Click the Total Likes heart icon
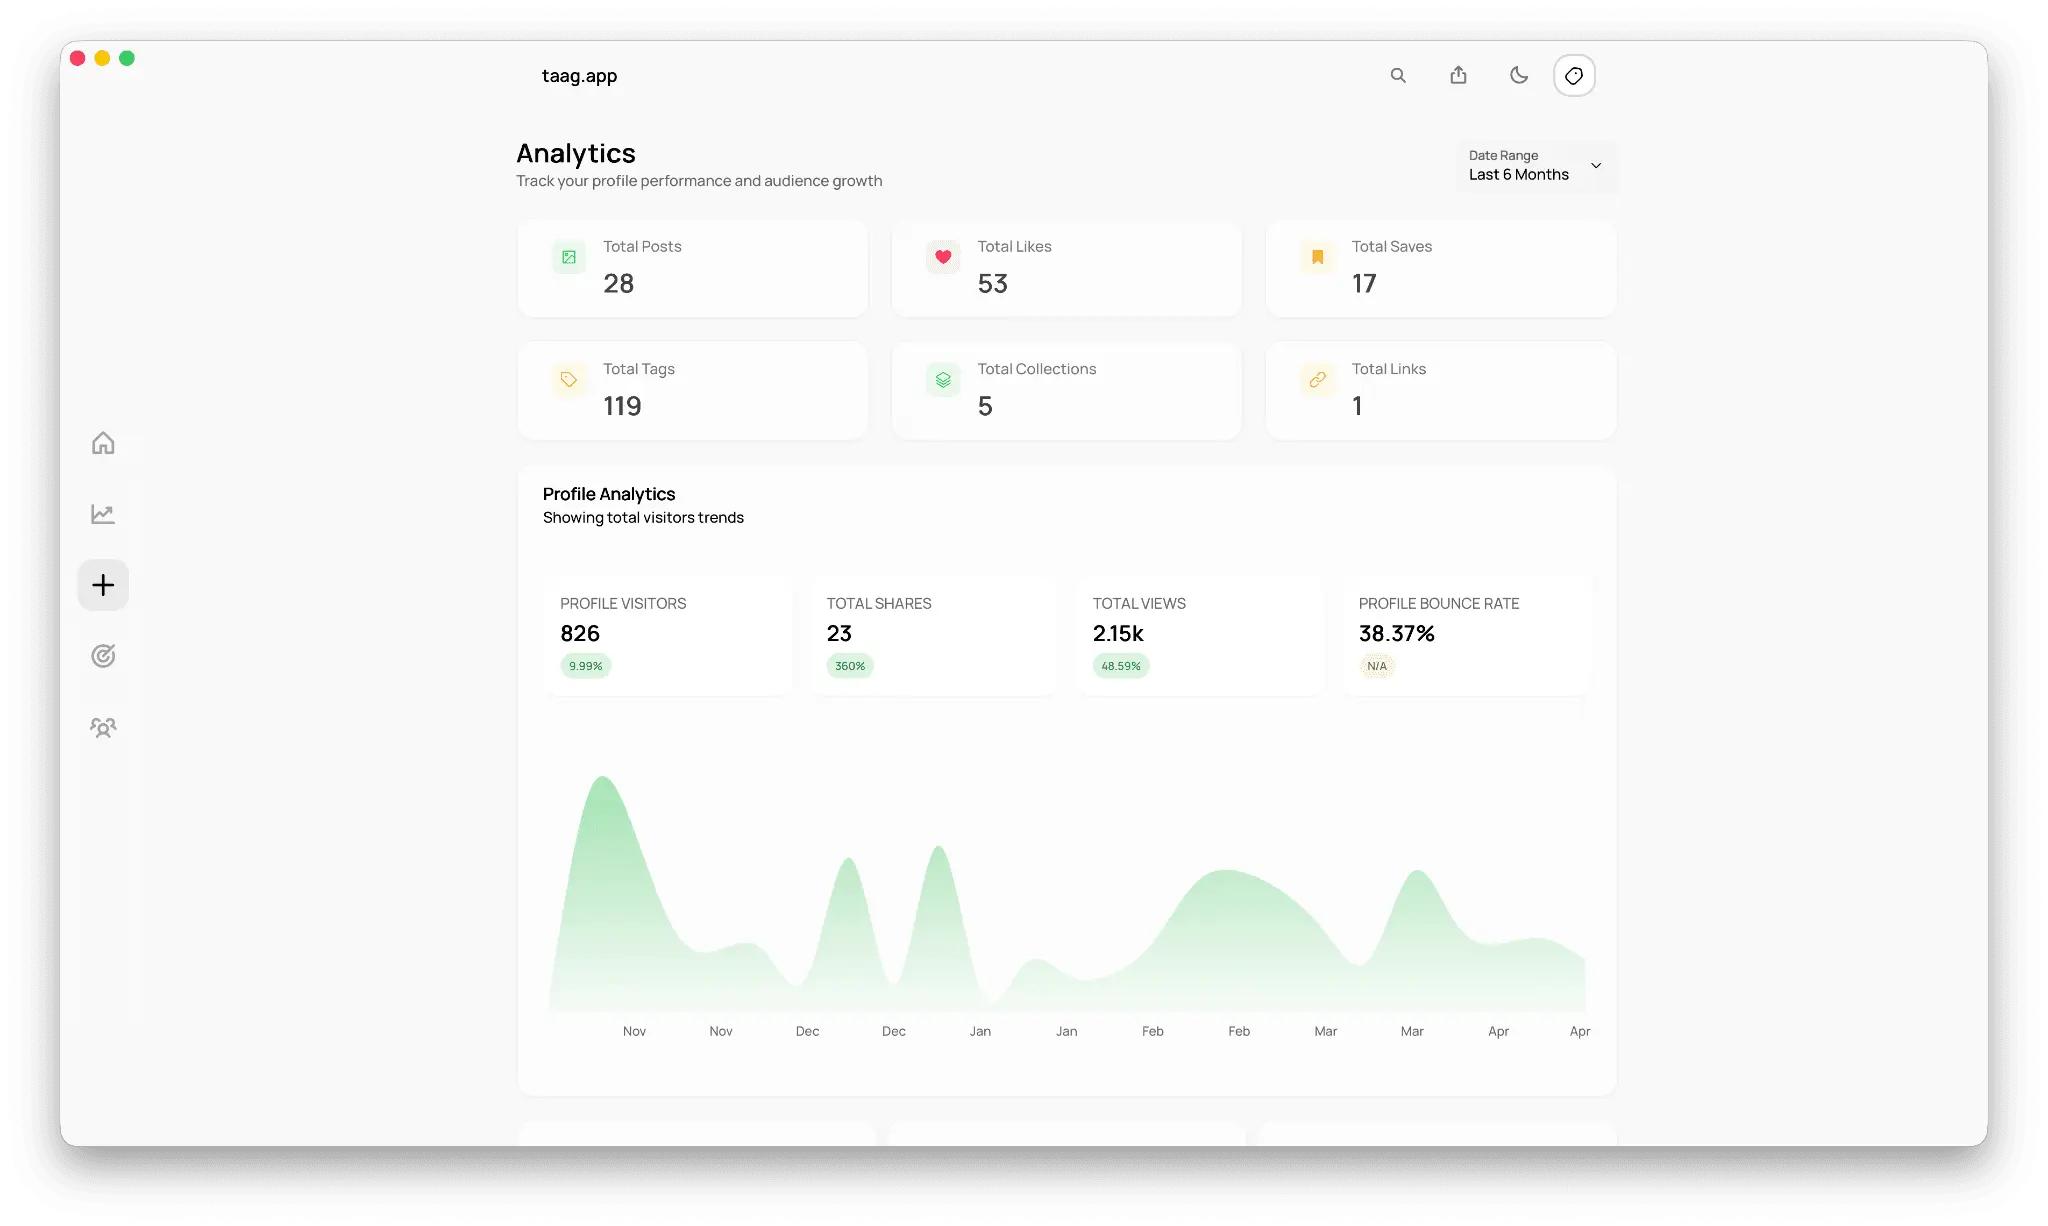Viewport: 2048px width, 1226px height. [x=943, y=257]
